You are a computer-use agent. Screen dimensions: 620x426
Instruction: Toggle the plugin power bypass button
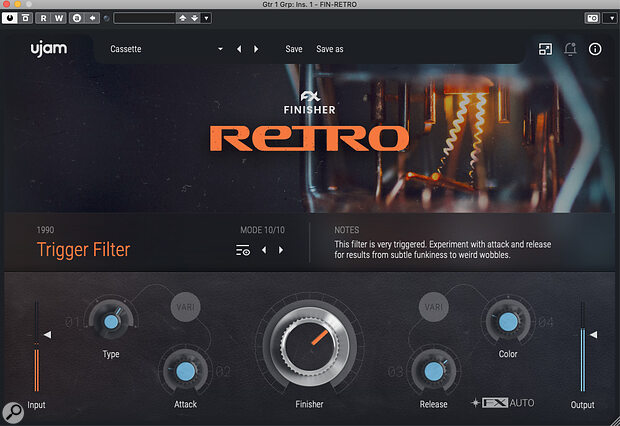[10, 18]
